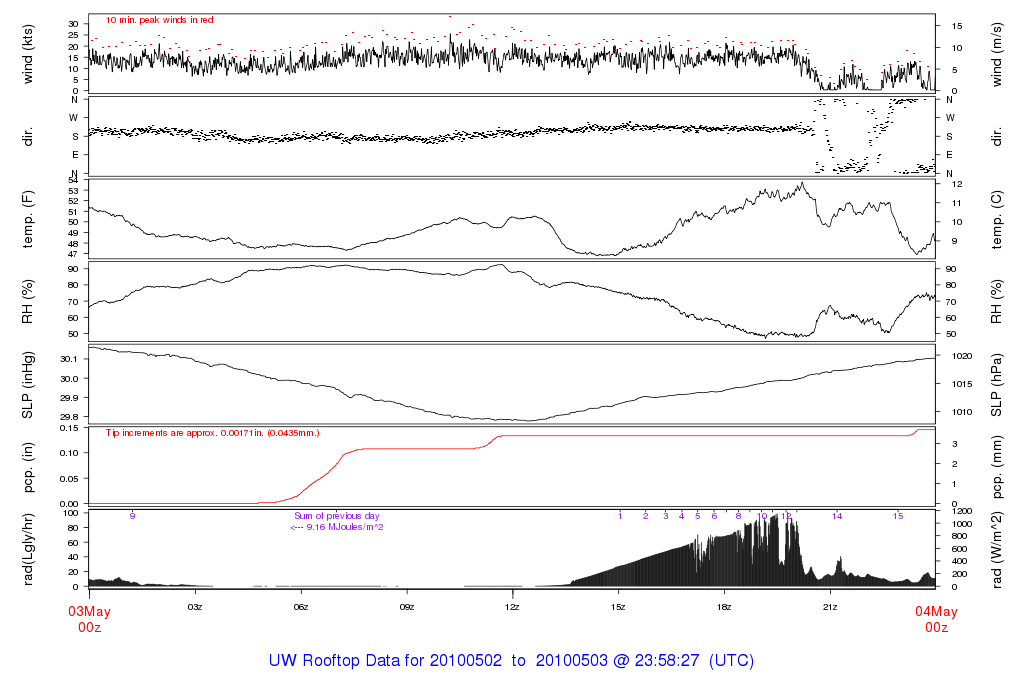Select the "pcp. (mm)" axis label
The width and height of the screenshot is (1024, 700).
pos(1000,466)
